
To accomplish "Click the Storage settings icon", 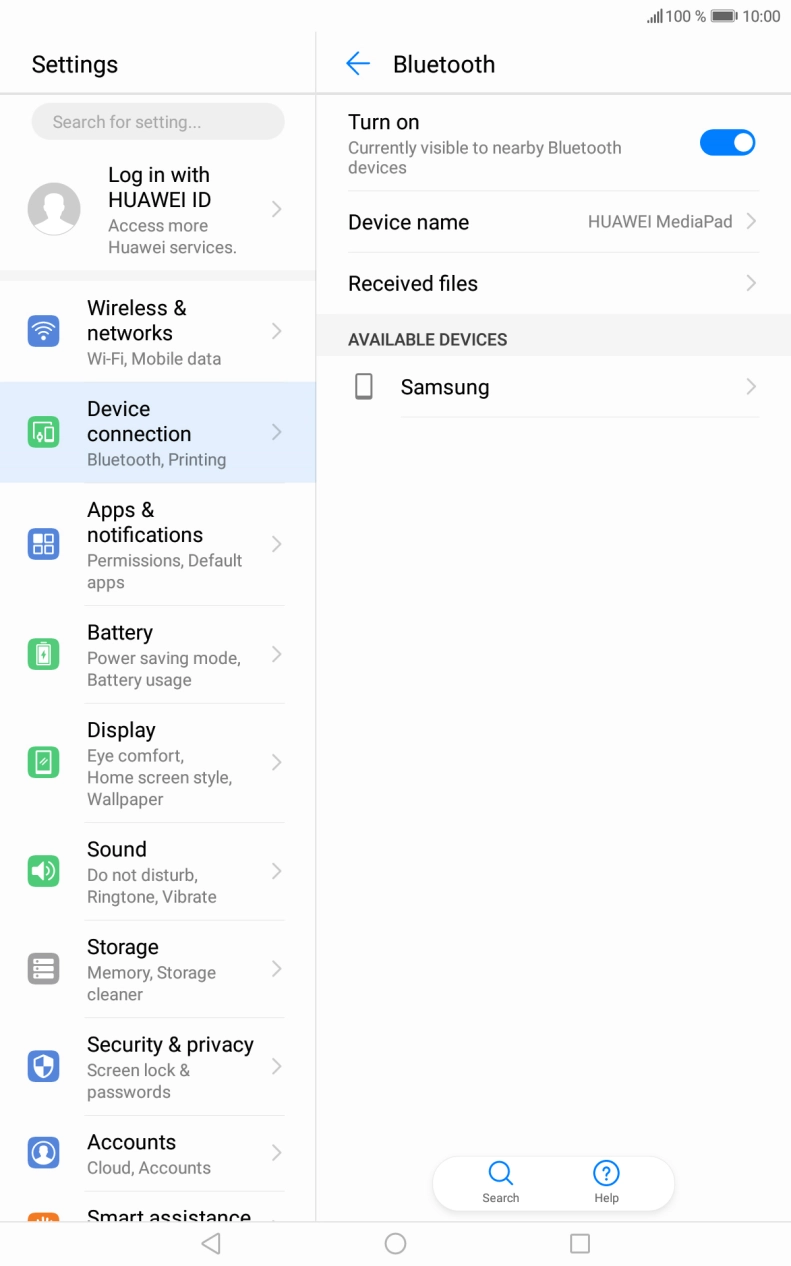I will pos(43,968).
